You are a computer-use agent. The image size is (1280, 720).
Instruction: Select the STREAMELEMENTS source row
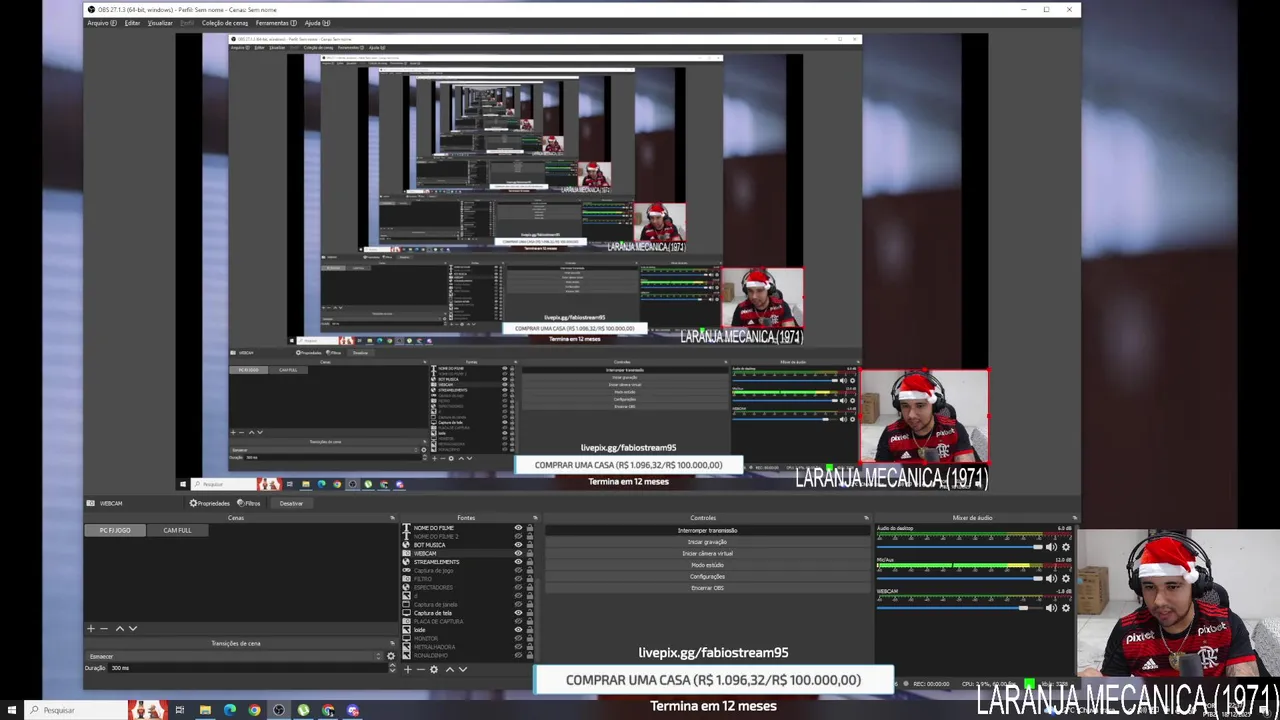(x=467, y=562)
